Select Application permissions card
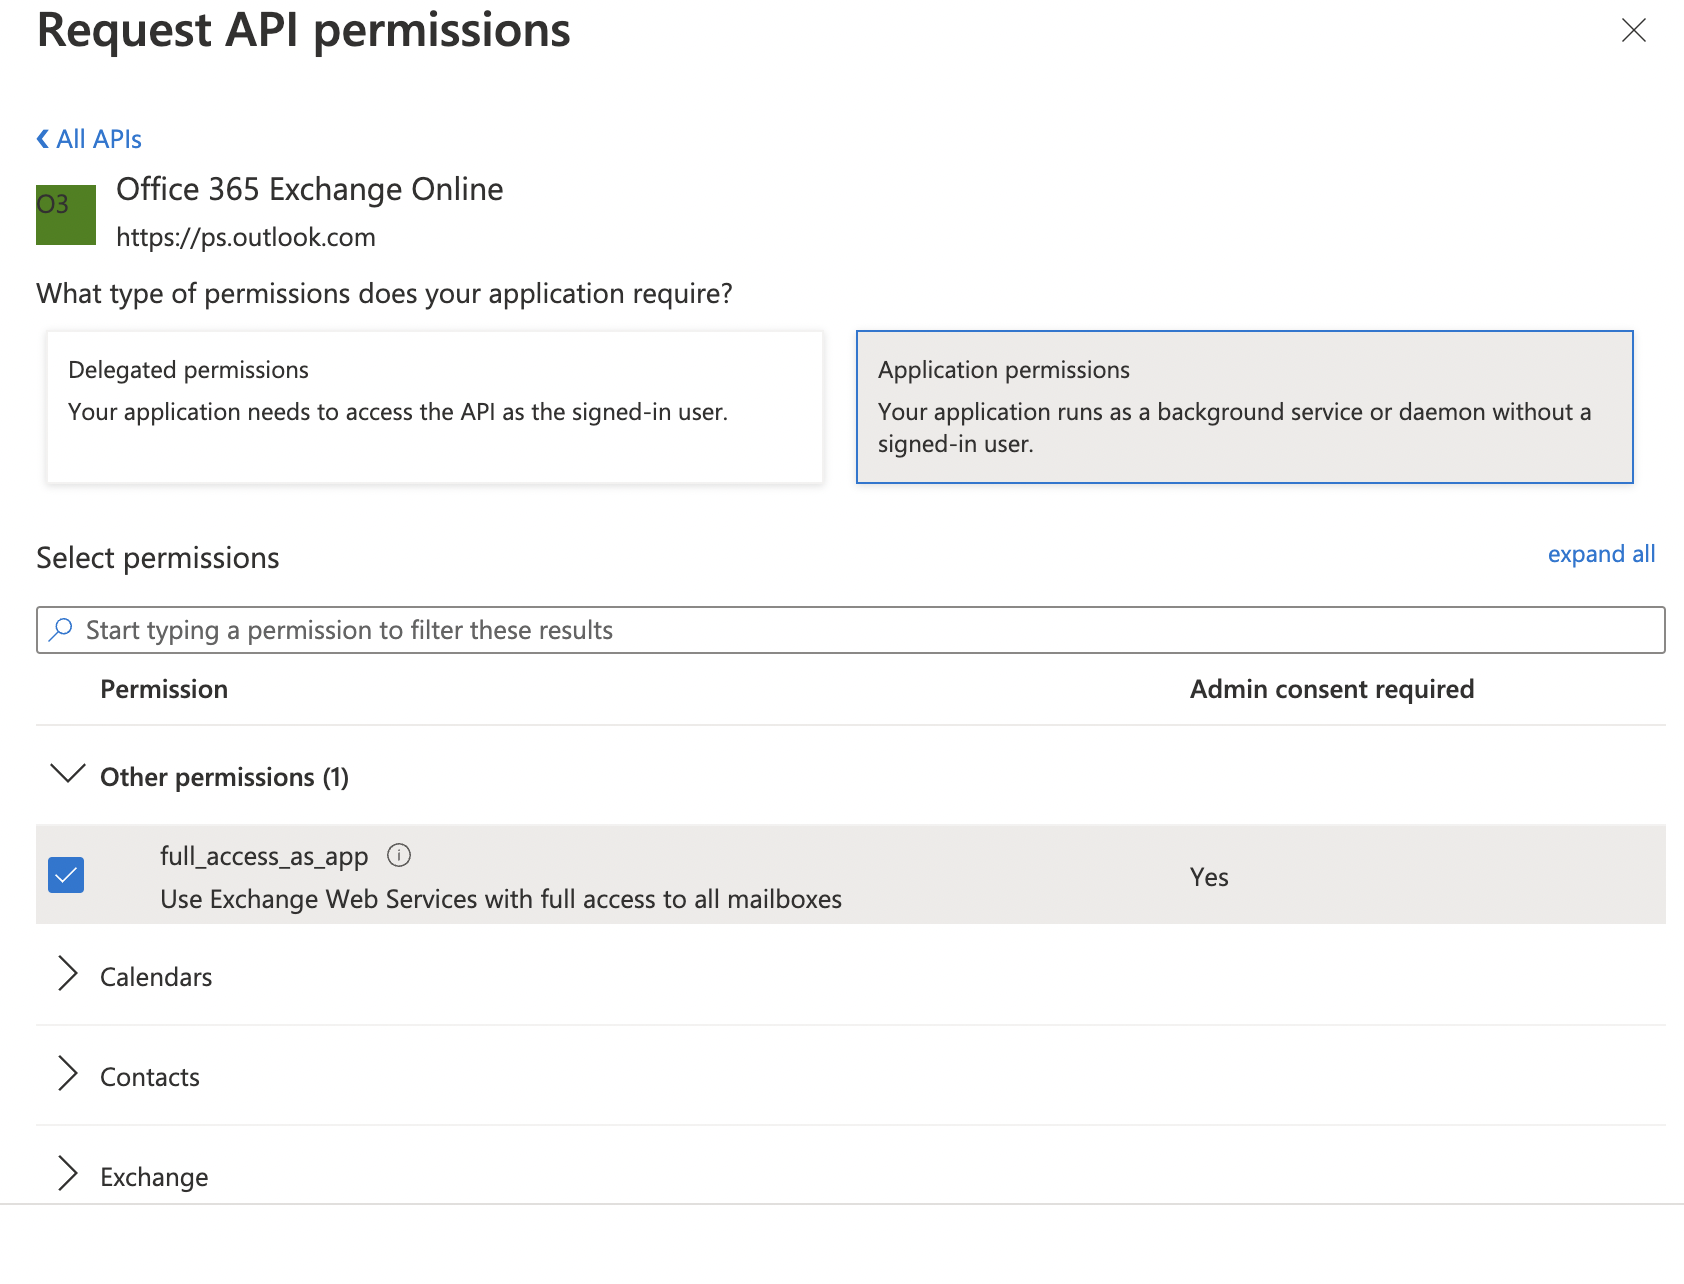1684x1284 pixels. (1245, 407)
